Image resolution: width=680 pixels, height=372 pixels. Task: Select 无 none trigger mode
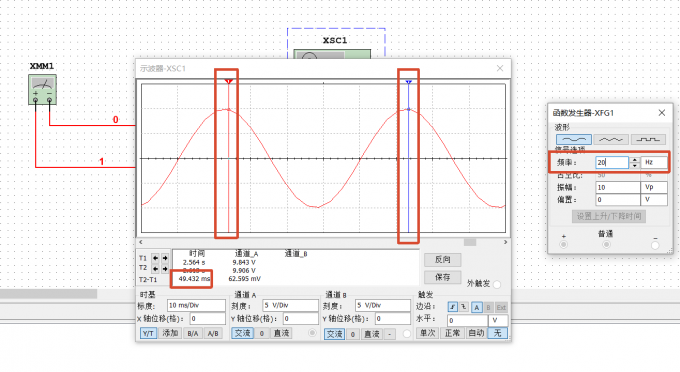497,333
